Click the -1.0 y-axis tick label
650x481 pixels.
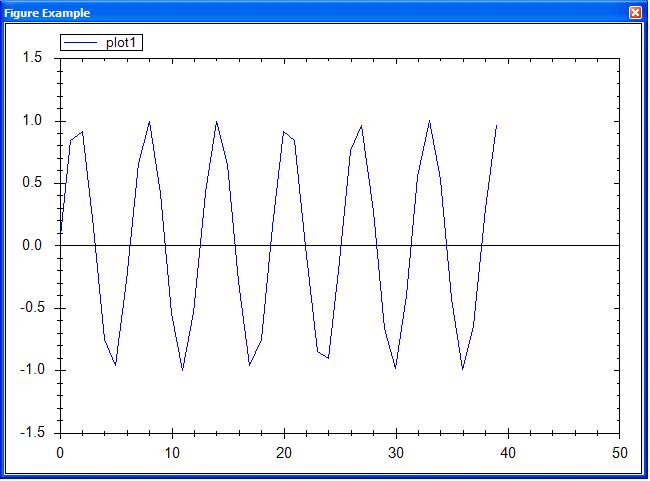click(30, 370)
